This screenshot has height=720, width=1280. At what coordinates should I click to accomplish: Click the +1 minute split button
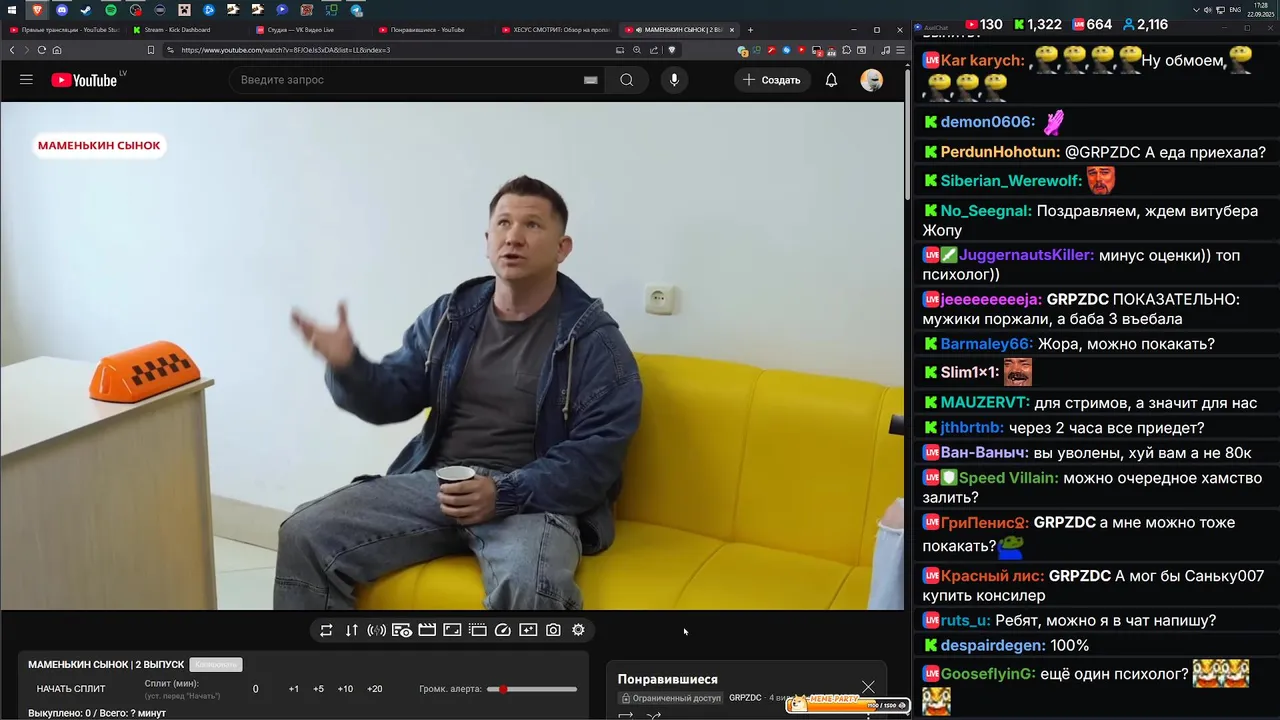[x=294, y=689]
